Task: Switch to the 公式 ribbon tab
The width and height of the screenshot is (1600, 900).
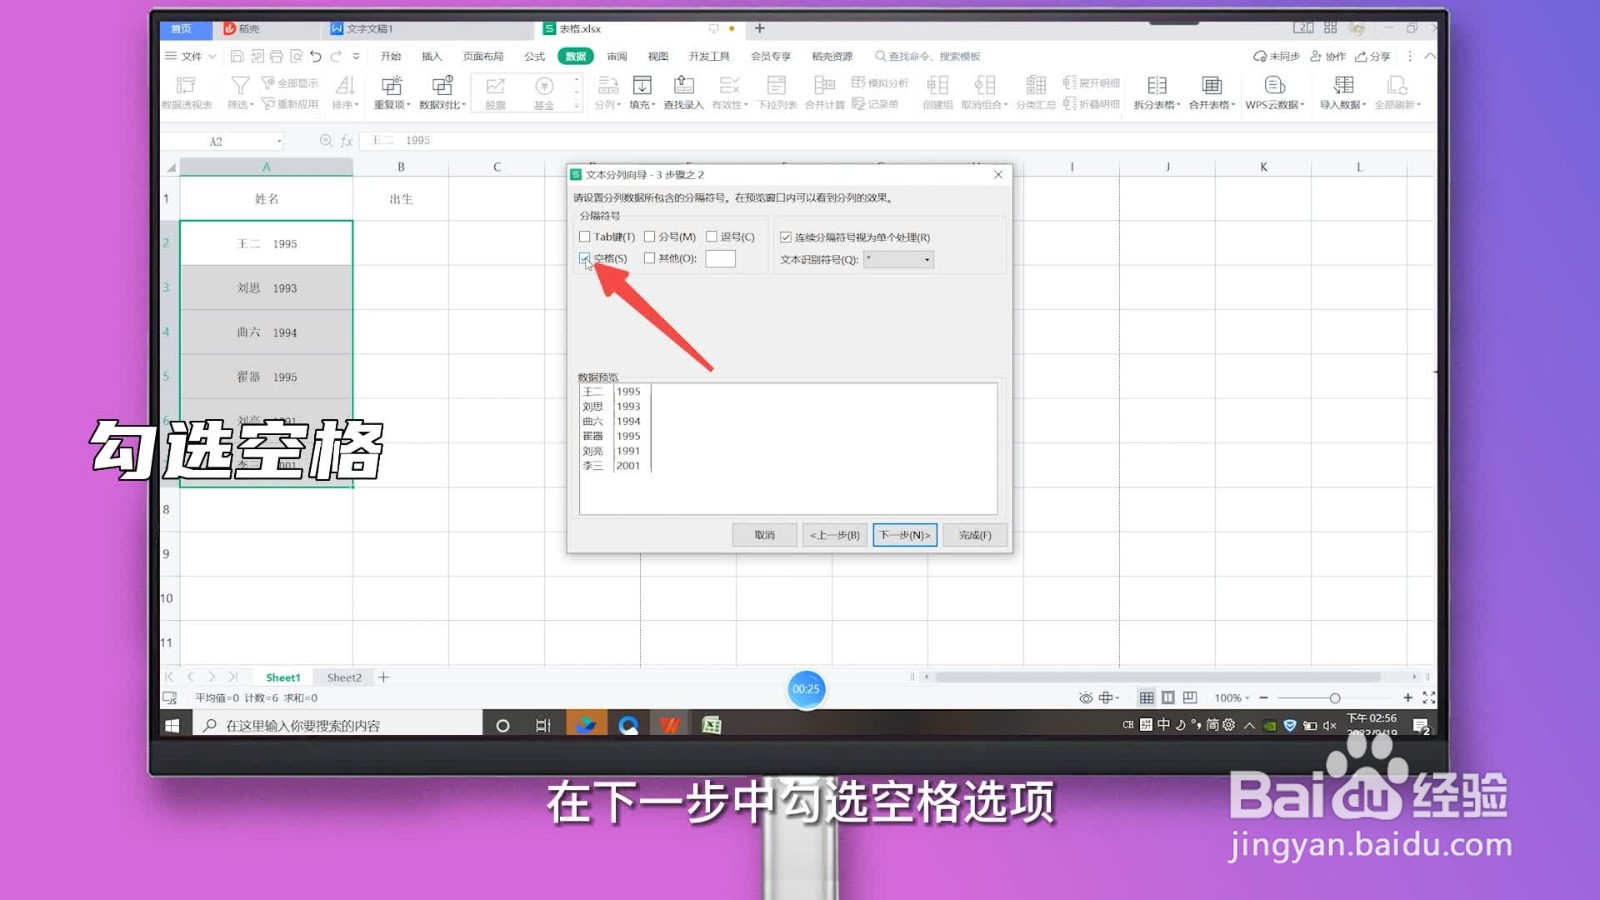Action: click(535, 56)
